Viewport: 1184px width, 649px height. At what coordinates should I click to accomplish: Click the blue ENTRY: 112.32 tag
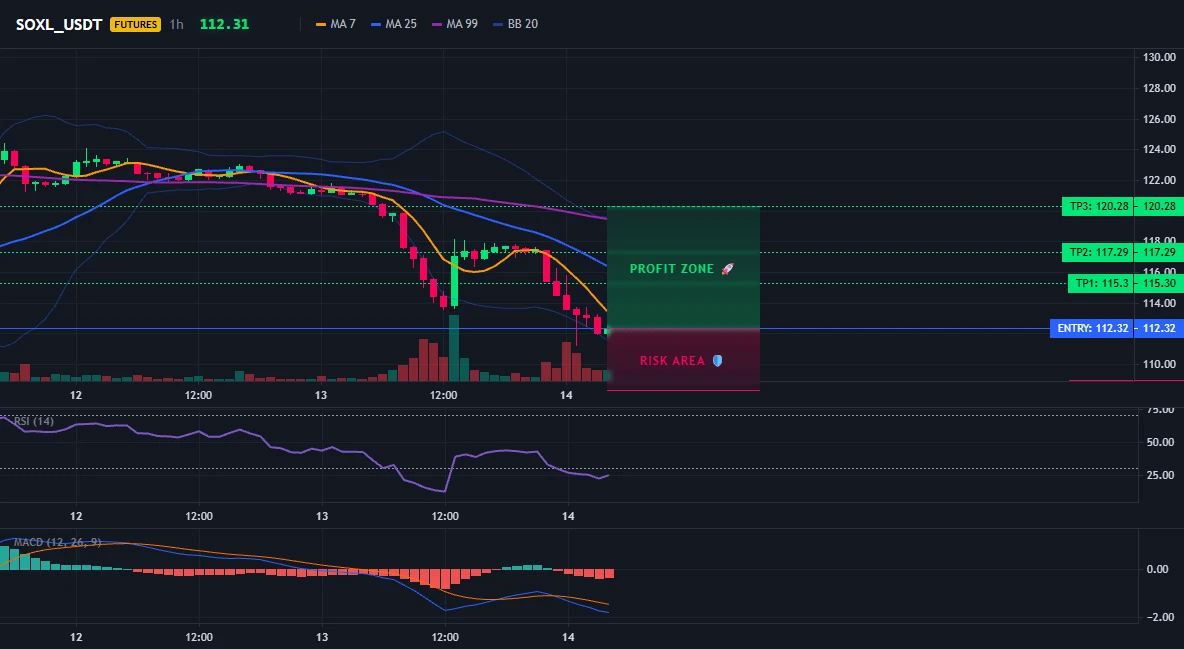pos(1091,329)
